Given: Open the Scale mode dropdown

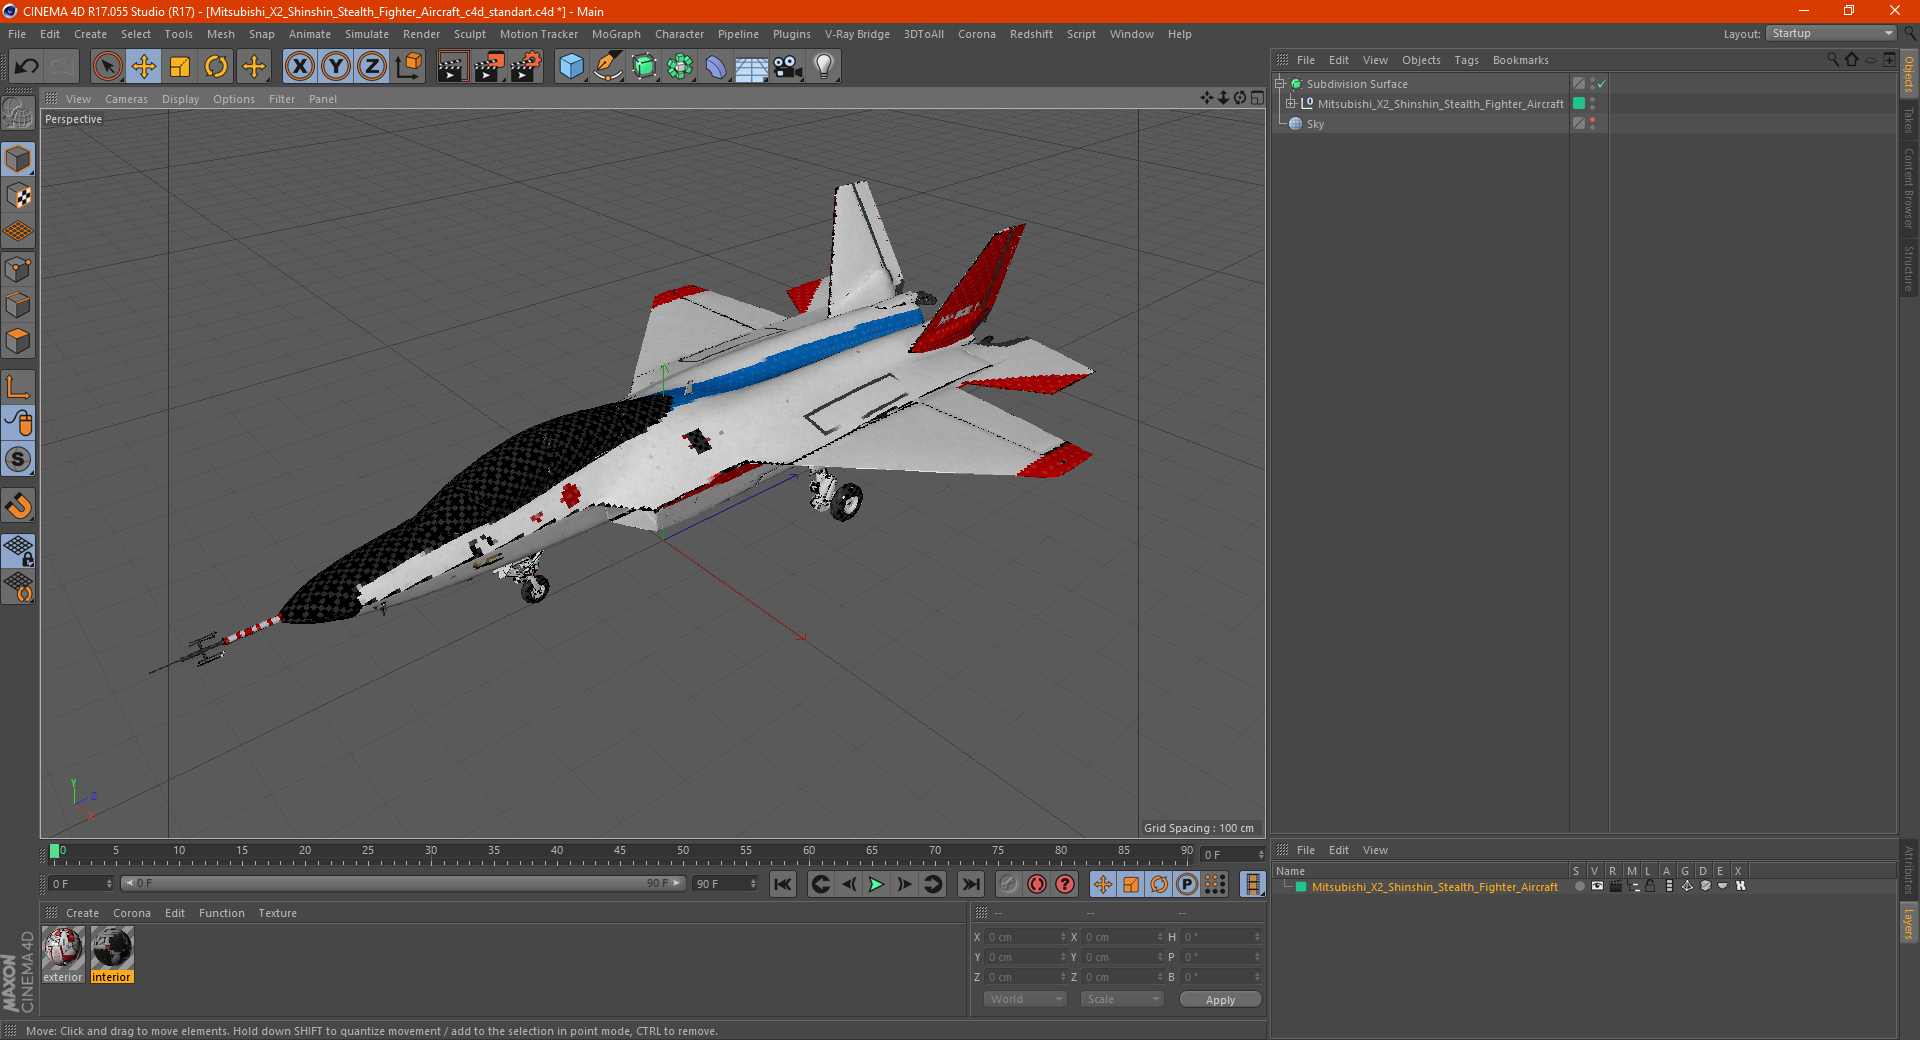Looking at the screenshot, I should pos(1122,999).
